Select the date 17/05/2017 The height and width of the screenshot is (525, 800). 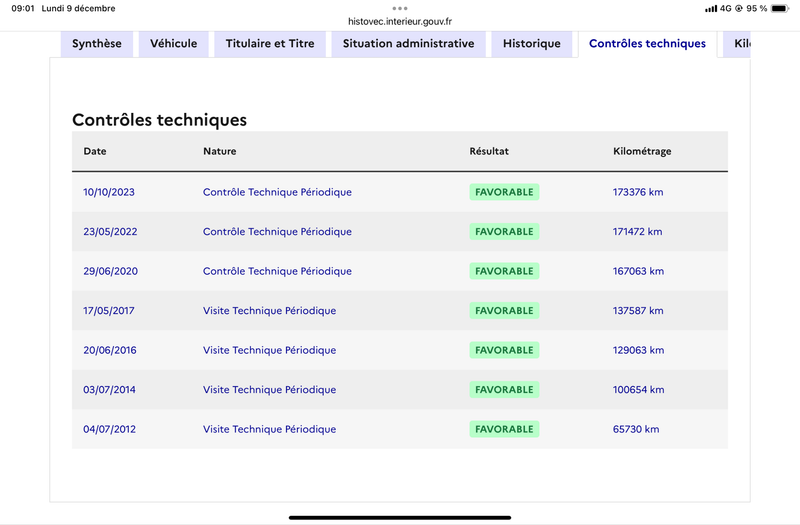[x=109, y=311]
